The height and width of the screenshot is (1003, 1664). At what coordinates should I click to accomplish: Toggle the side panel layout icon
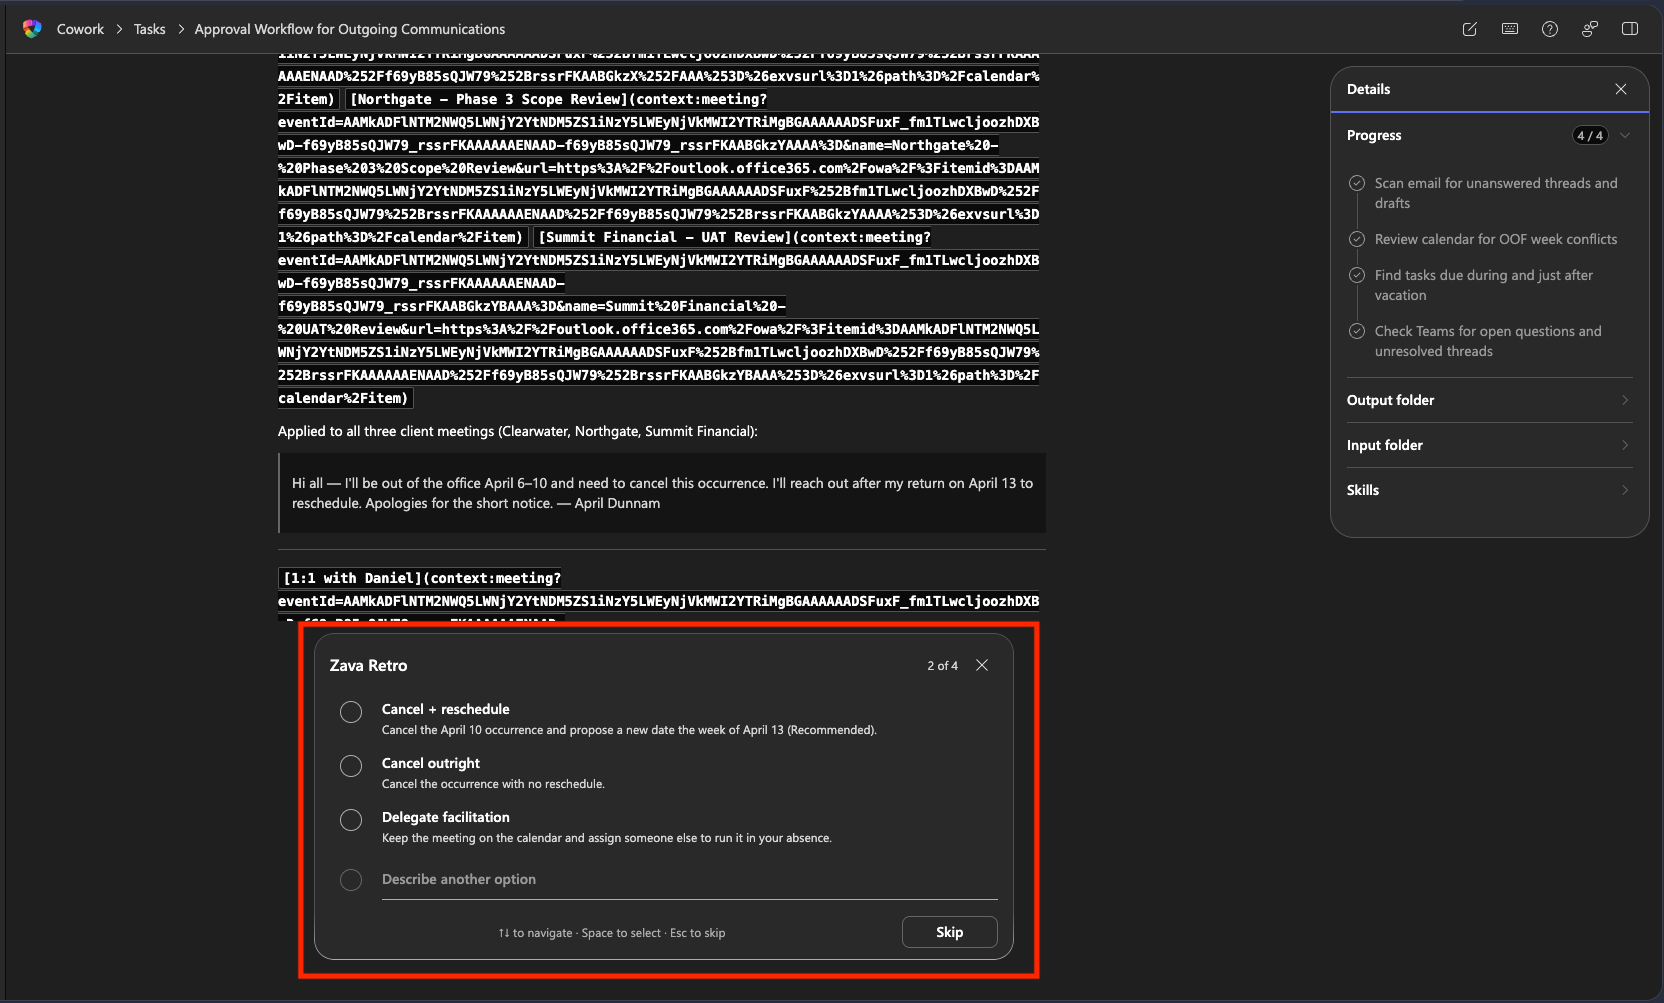point(1629,29)
